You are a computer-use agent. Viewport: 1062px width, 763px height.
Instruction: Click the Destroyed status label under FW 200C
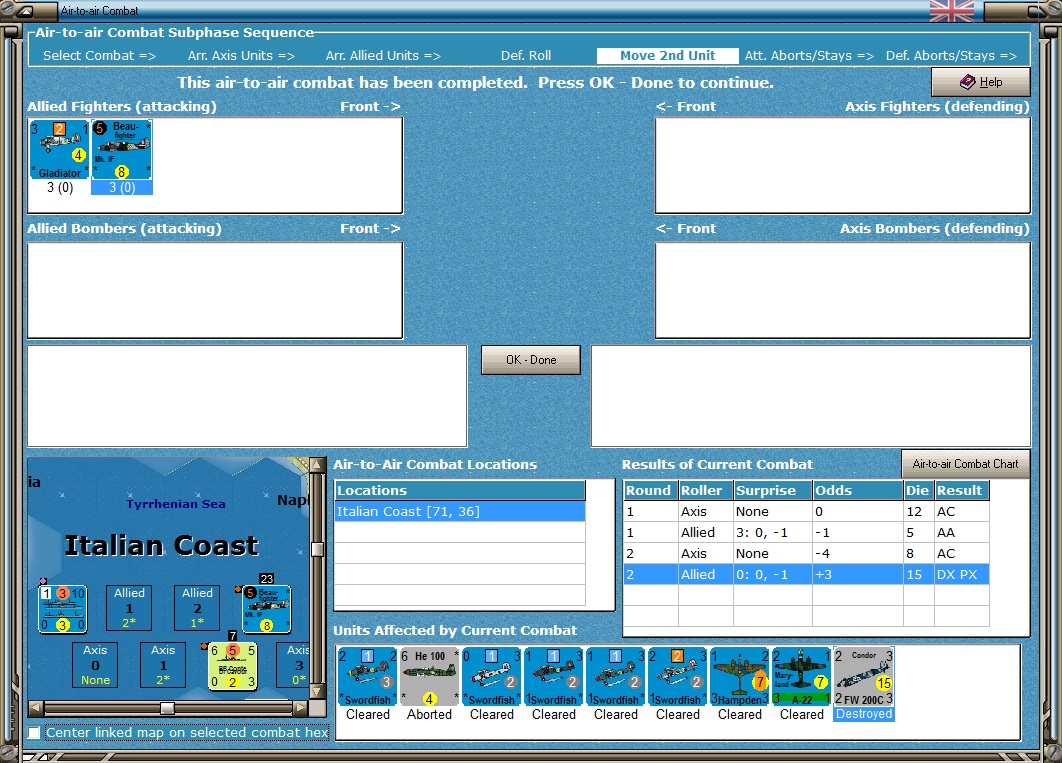pos(864,714)
